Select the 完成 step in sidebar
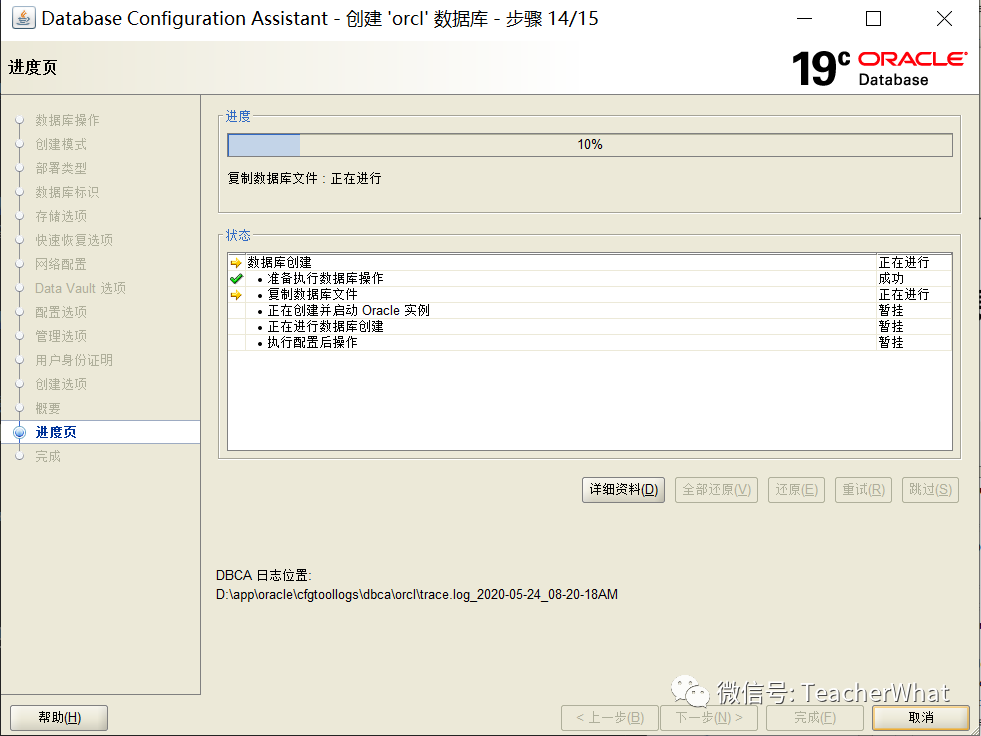 tap(48, 456)
